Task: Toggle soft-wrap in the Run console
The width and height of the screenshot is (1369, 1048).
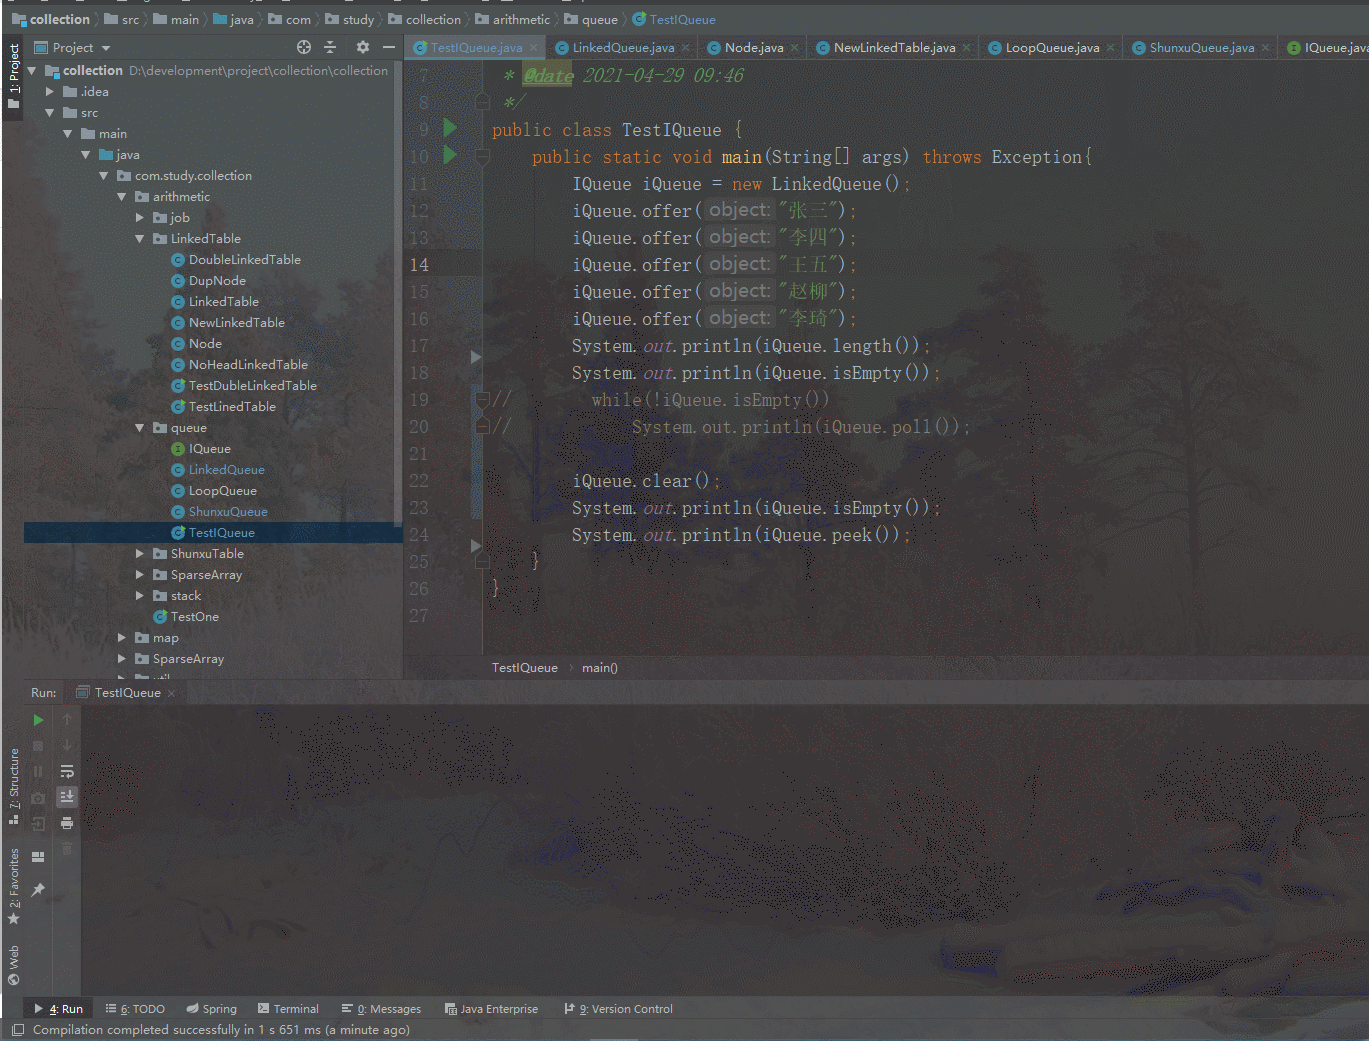Action: tap(67, 772)
